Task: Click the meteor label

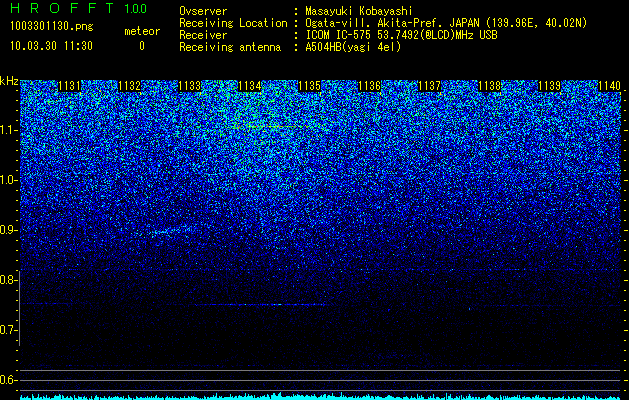Action: [142, 31]
